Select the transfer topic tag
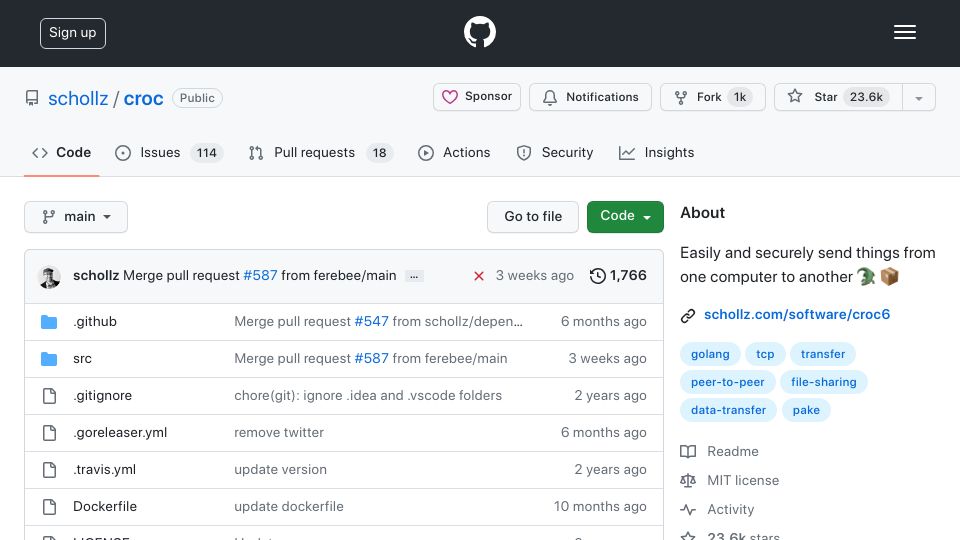Viewport: 960px width, 540px height. (822, 354)
